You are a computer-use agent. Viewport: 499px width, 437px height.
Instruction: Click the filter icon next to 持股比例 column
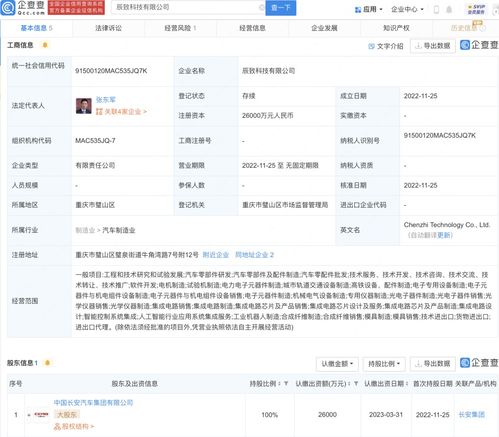pos(286,384)
